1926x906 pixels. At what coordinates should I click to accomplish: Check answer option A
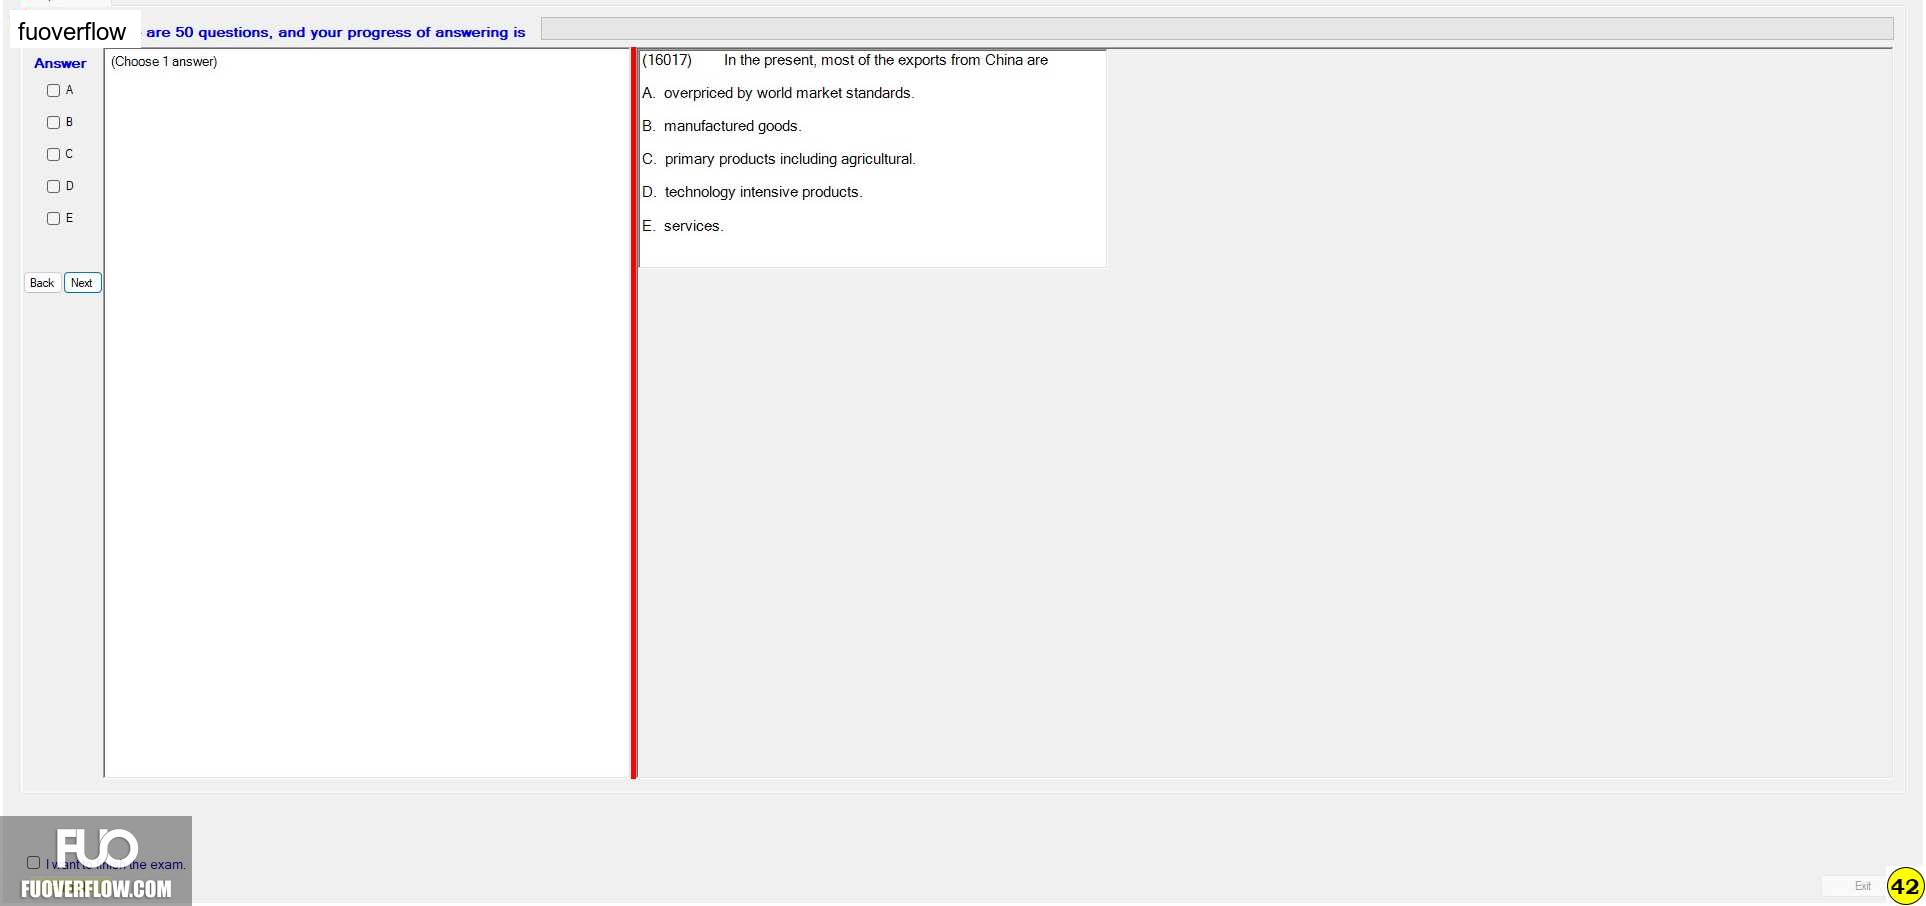54,91
